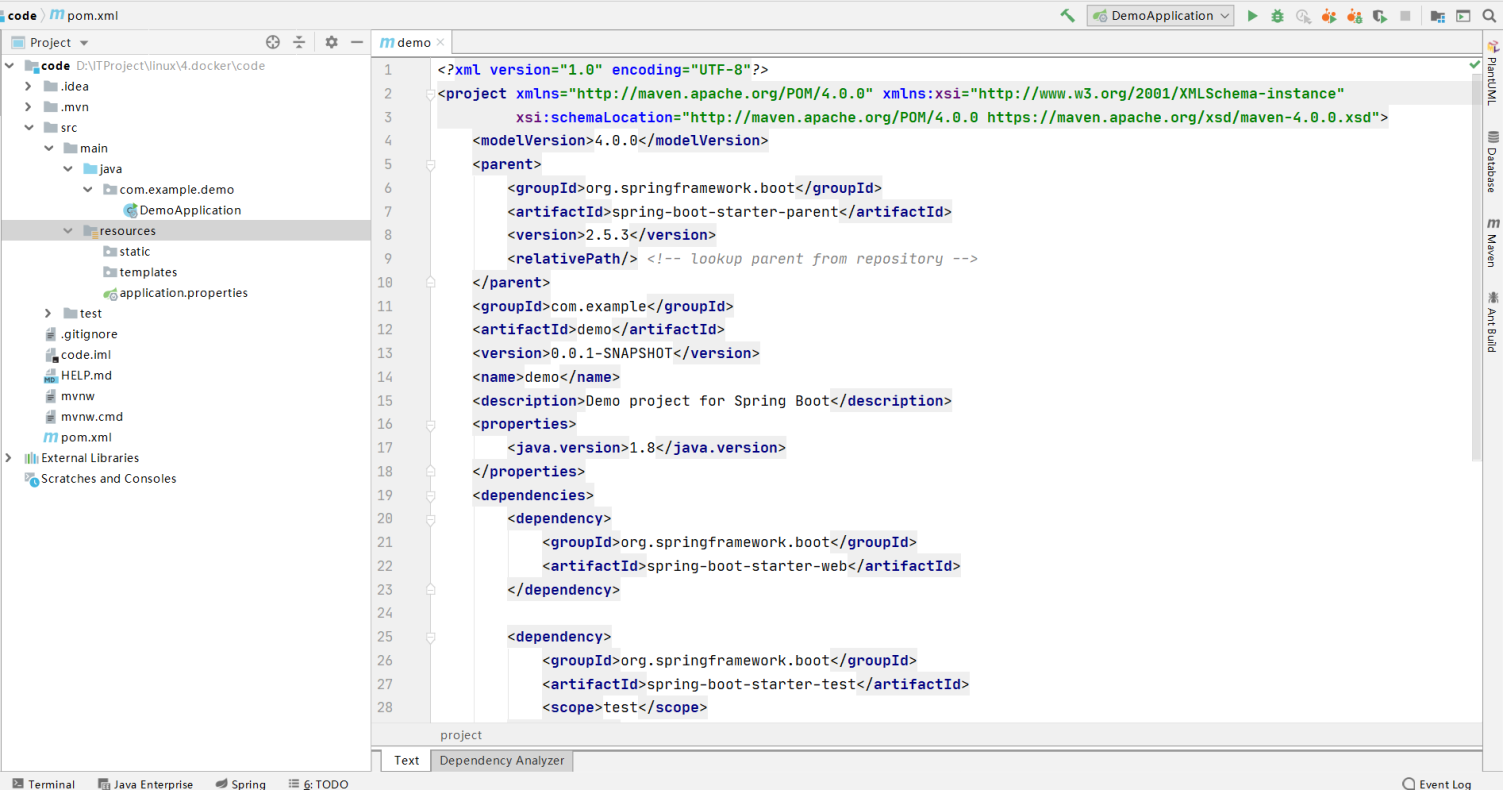Click the project breadcrumb below editor
The width and height of the screenshot is (1503, 790).
(x=461, y=735)
